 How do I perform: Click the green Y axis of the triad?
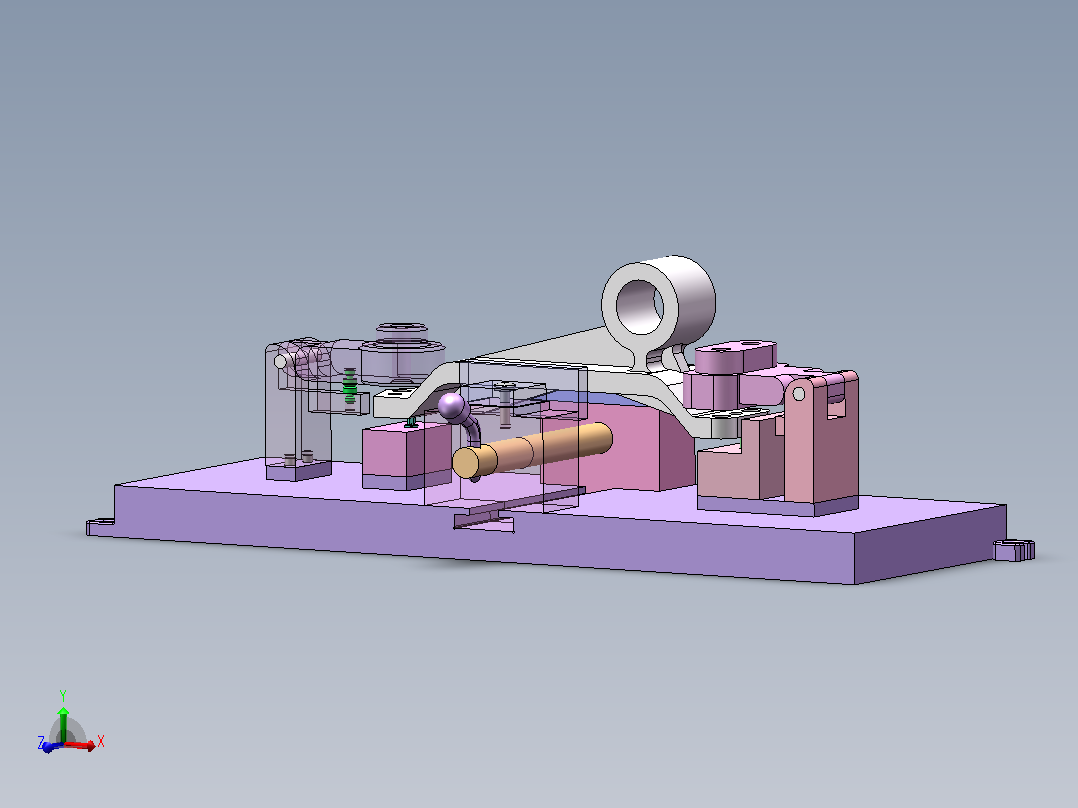[63, 724]
